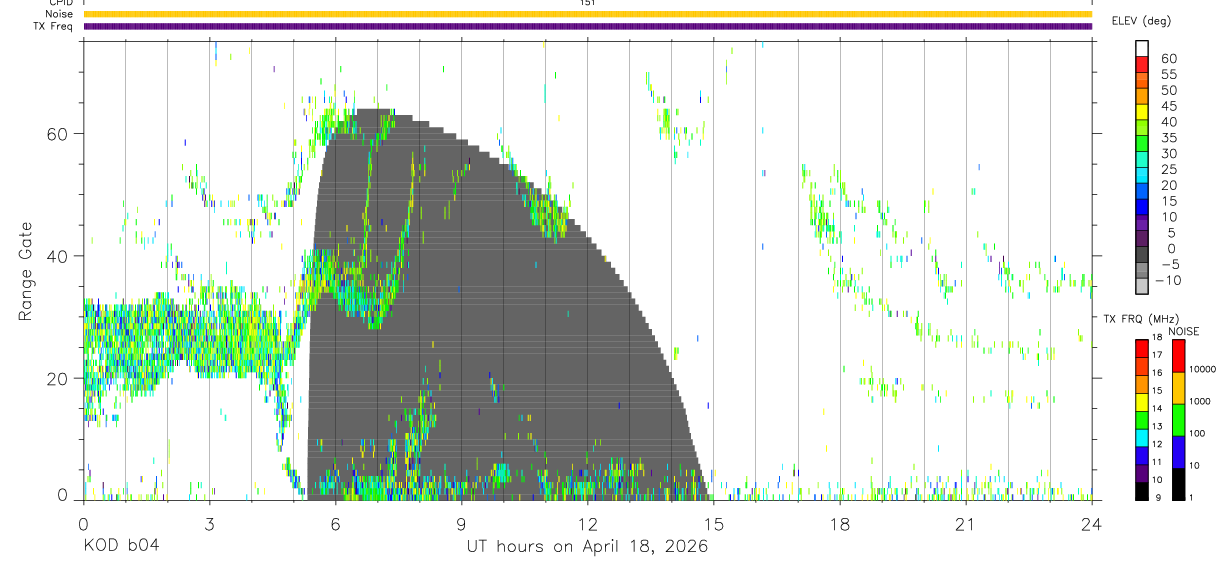Click the ELEV colorbar tick "35"
Viewport: 1228px width, 567px height.
point(1169,138)
